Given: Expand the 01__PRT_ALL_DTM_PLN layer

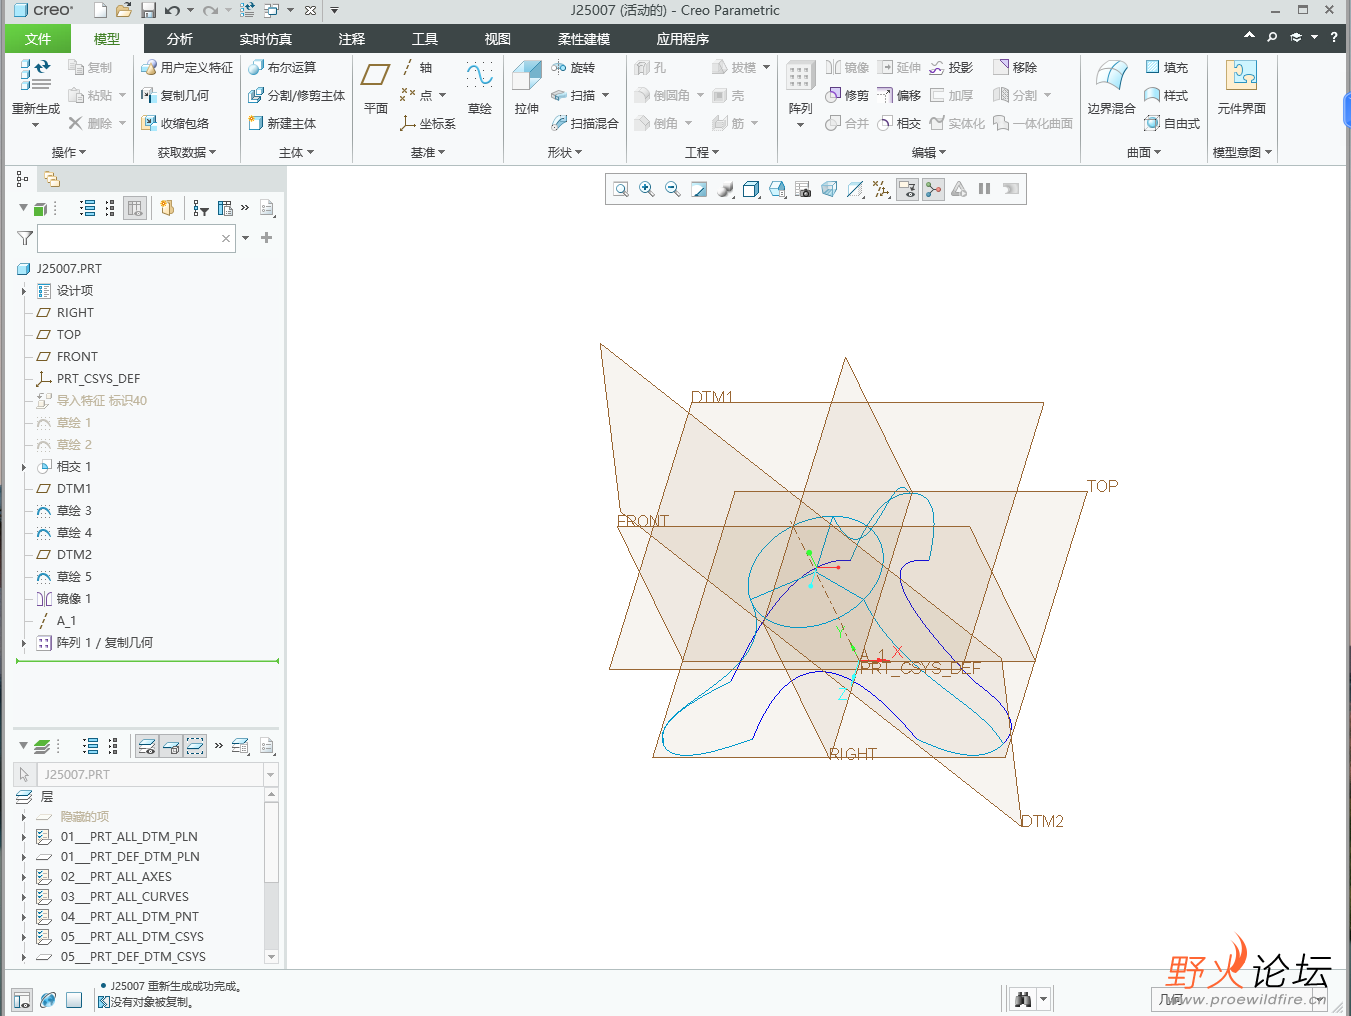Looking at the screenshot, I should [x=24, y=837].
